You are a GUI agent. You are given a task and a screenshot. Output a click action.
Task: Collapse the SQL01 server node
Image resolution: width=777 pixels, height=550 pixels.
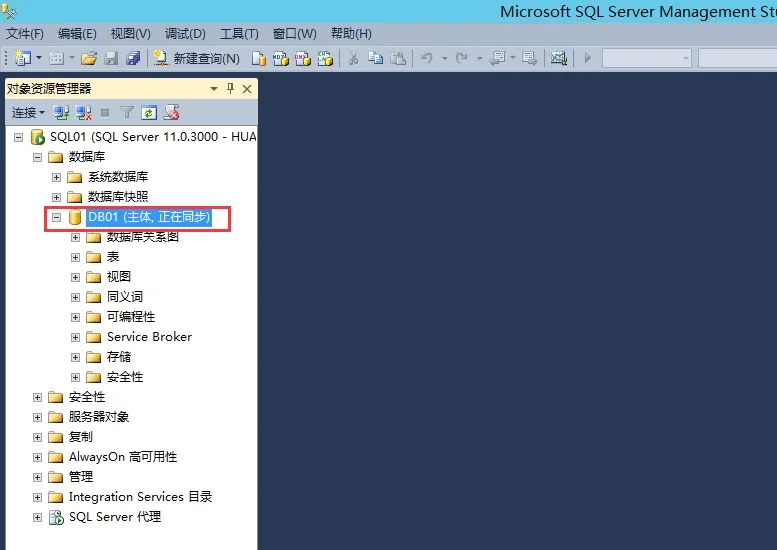pos(18,137)
